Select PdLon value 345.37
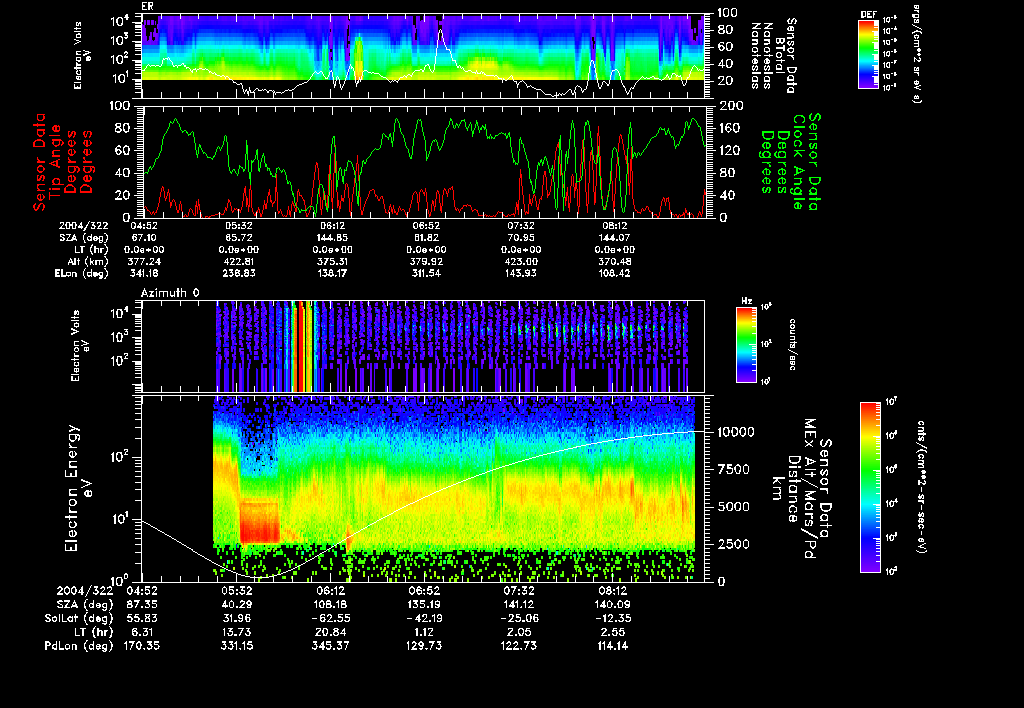 pos(330,646)
